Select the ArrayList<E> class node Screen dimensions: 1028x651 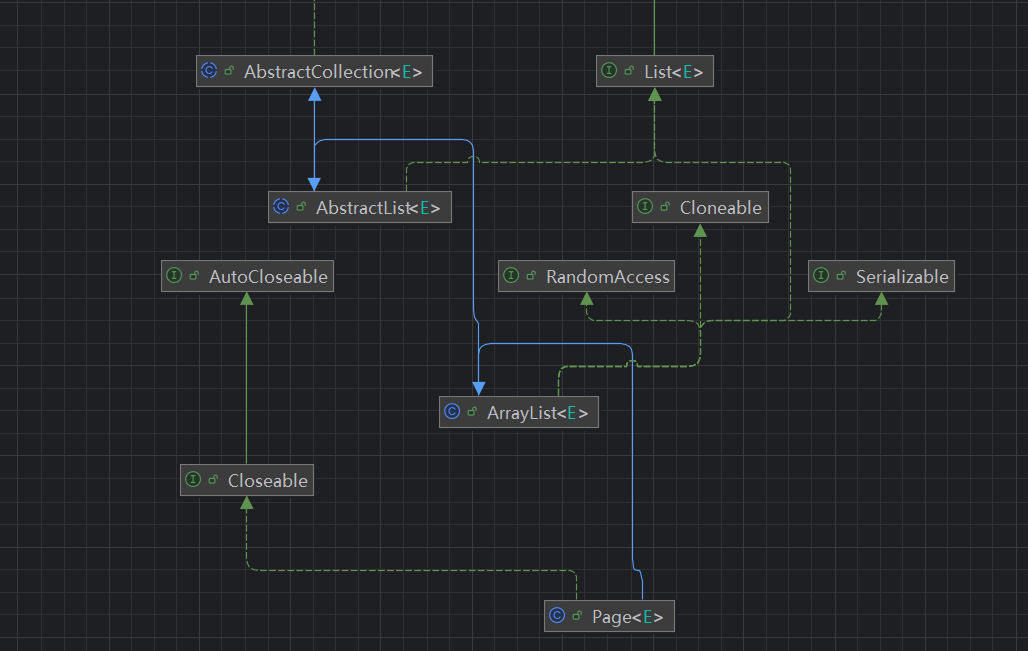coord(519,412)
